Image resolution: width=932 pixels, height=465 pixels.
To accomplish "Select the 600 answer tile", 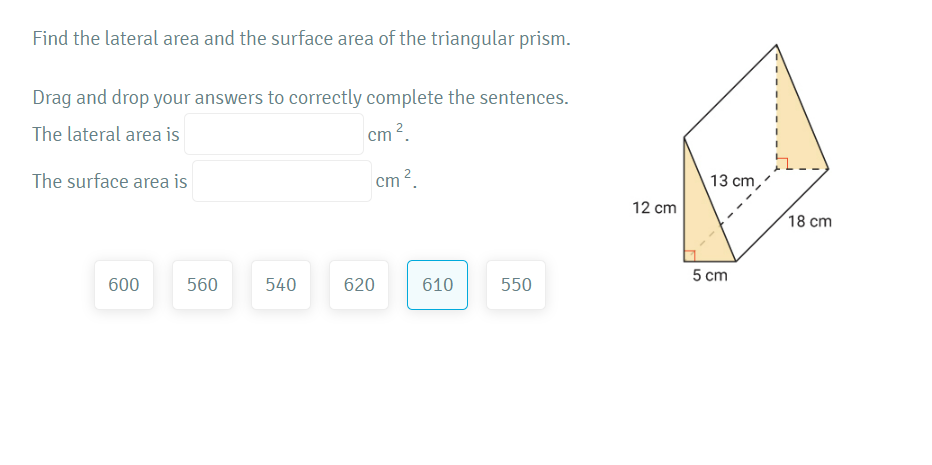I will (x=124, y=285).
